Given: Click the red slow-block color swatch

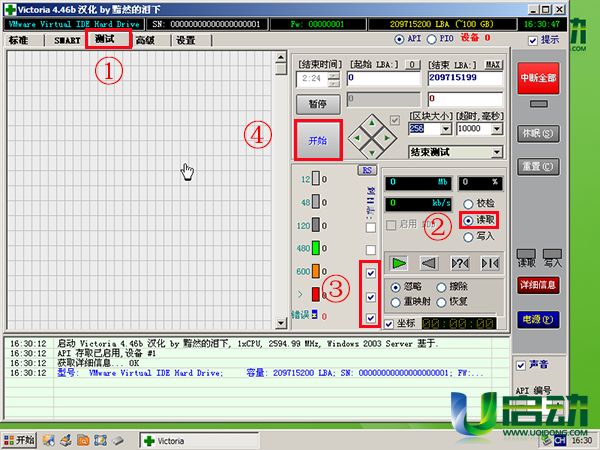Looking at the screenshot, I should [x=316, y=294].
